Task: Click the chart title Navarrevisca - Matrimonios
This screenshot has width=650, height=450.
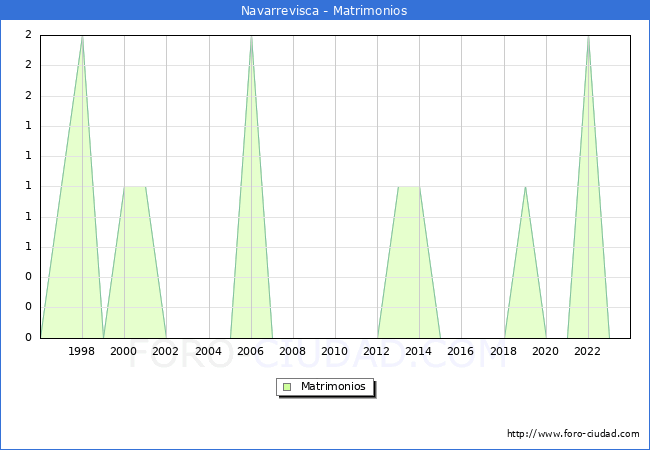Action: (x=324, y=11)
